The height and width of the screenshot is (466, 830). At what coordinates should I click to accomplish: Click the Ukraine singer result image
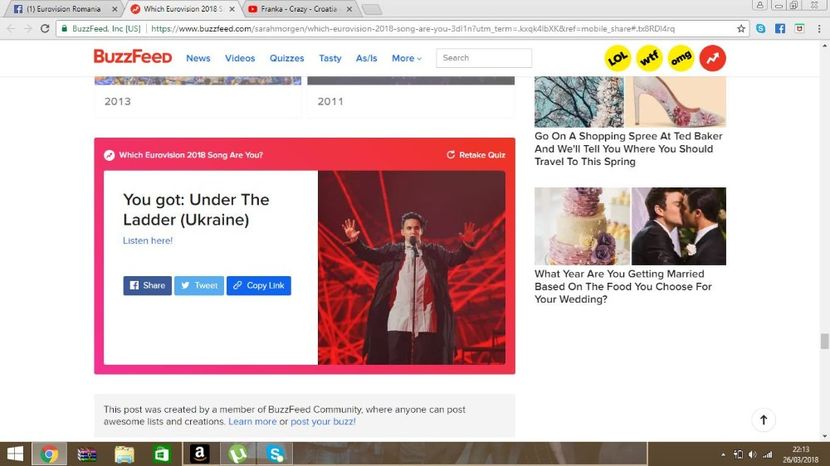[412, 267]
